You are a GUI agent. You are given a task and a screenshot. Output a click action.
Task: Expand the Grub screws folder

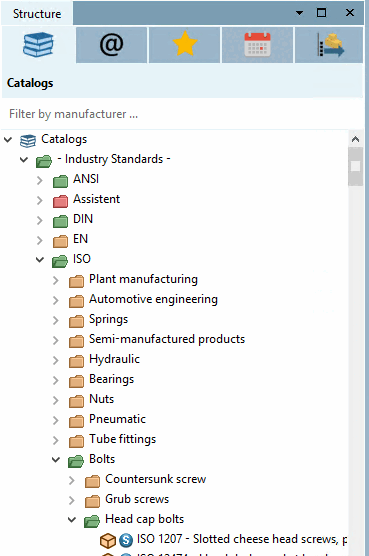(x=72, y=500)
